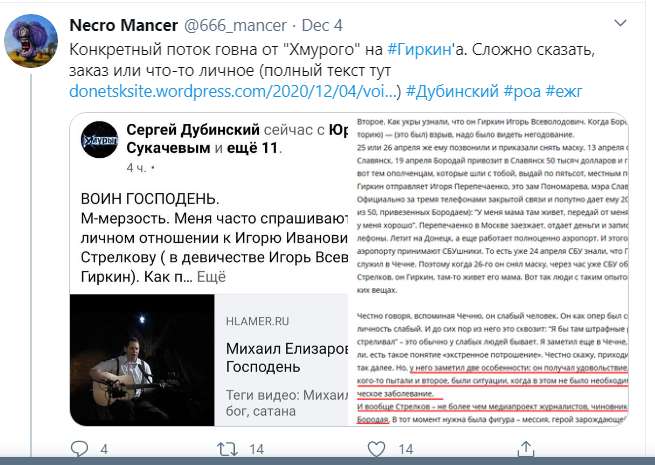Expand the tweet options chevron
Viewport: 655px width, 465px height.
click(x=620, y=23)
